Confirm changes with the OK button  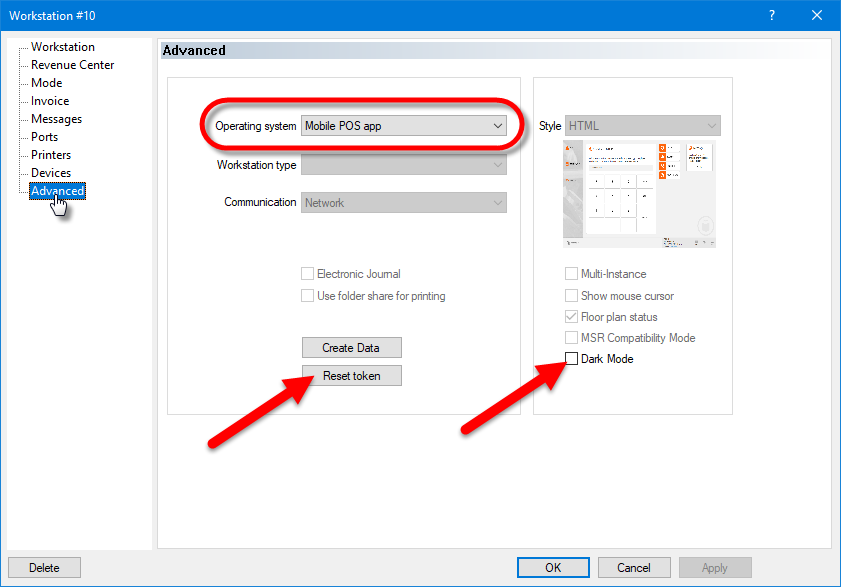[x=553, y=568]
